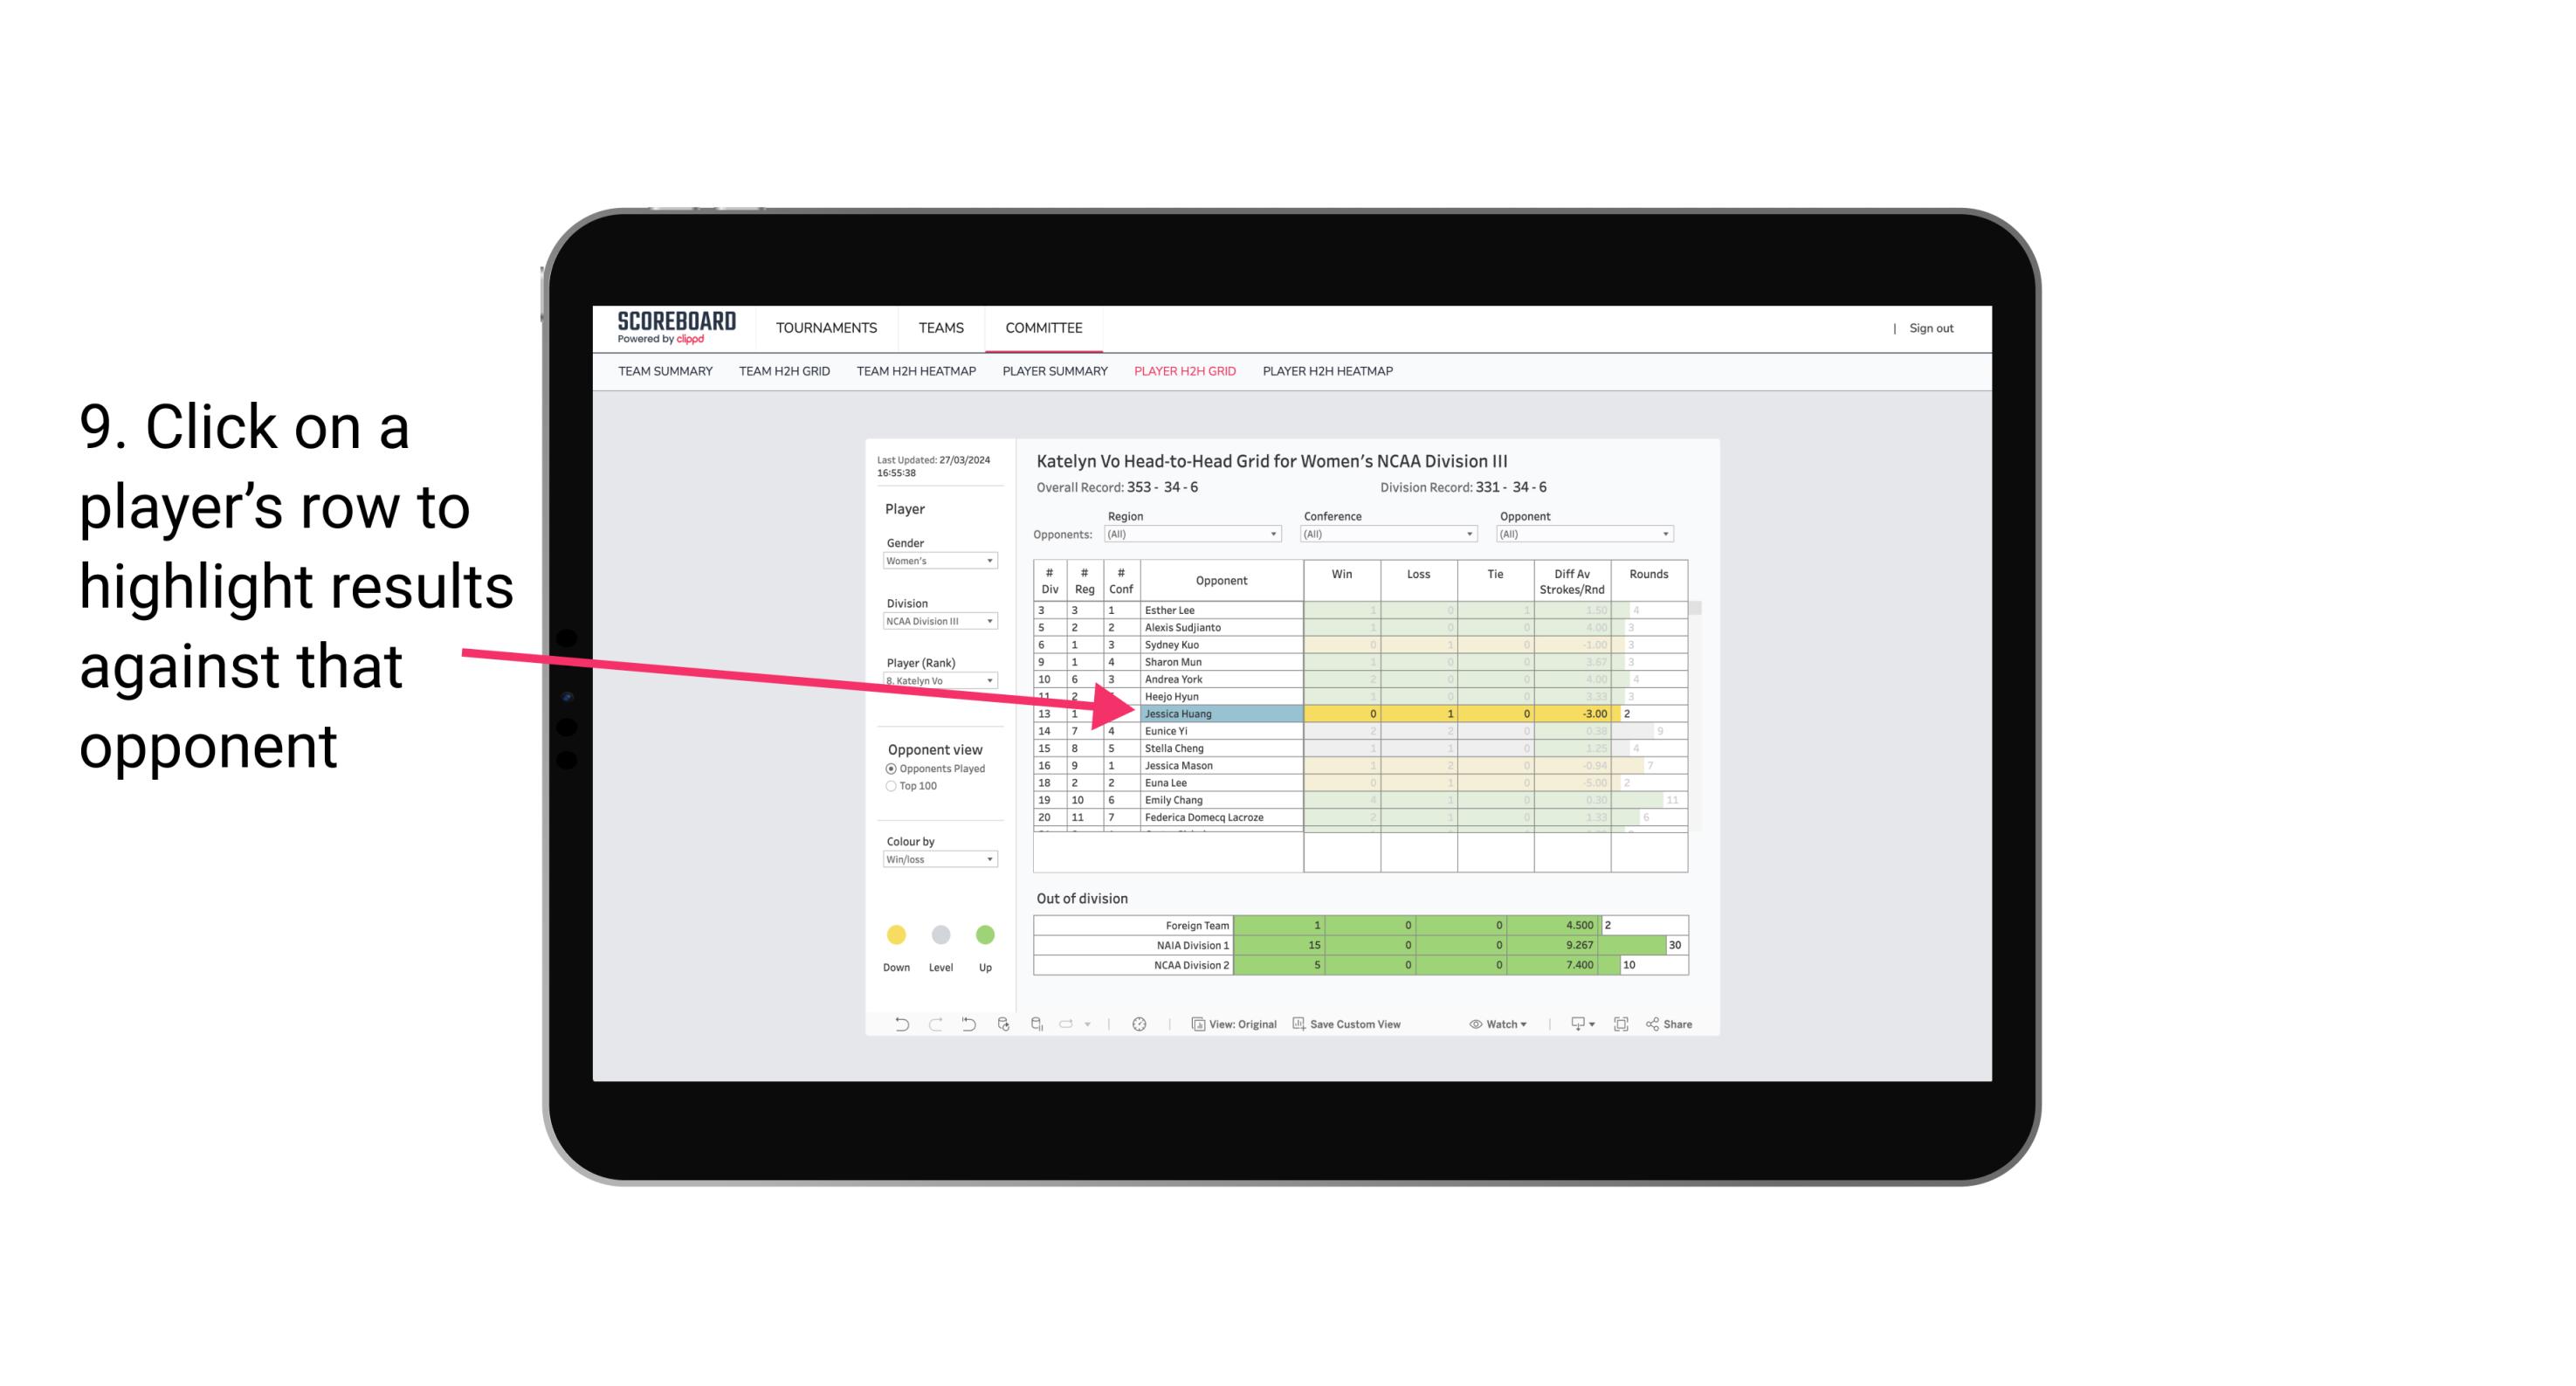Click the Watch button icon

pos(1471,1026)
